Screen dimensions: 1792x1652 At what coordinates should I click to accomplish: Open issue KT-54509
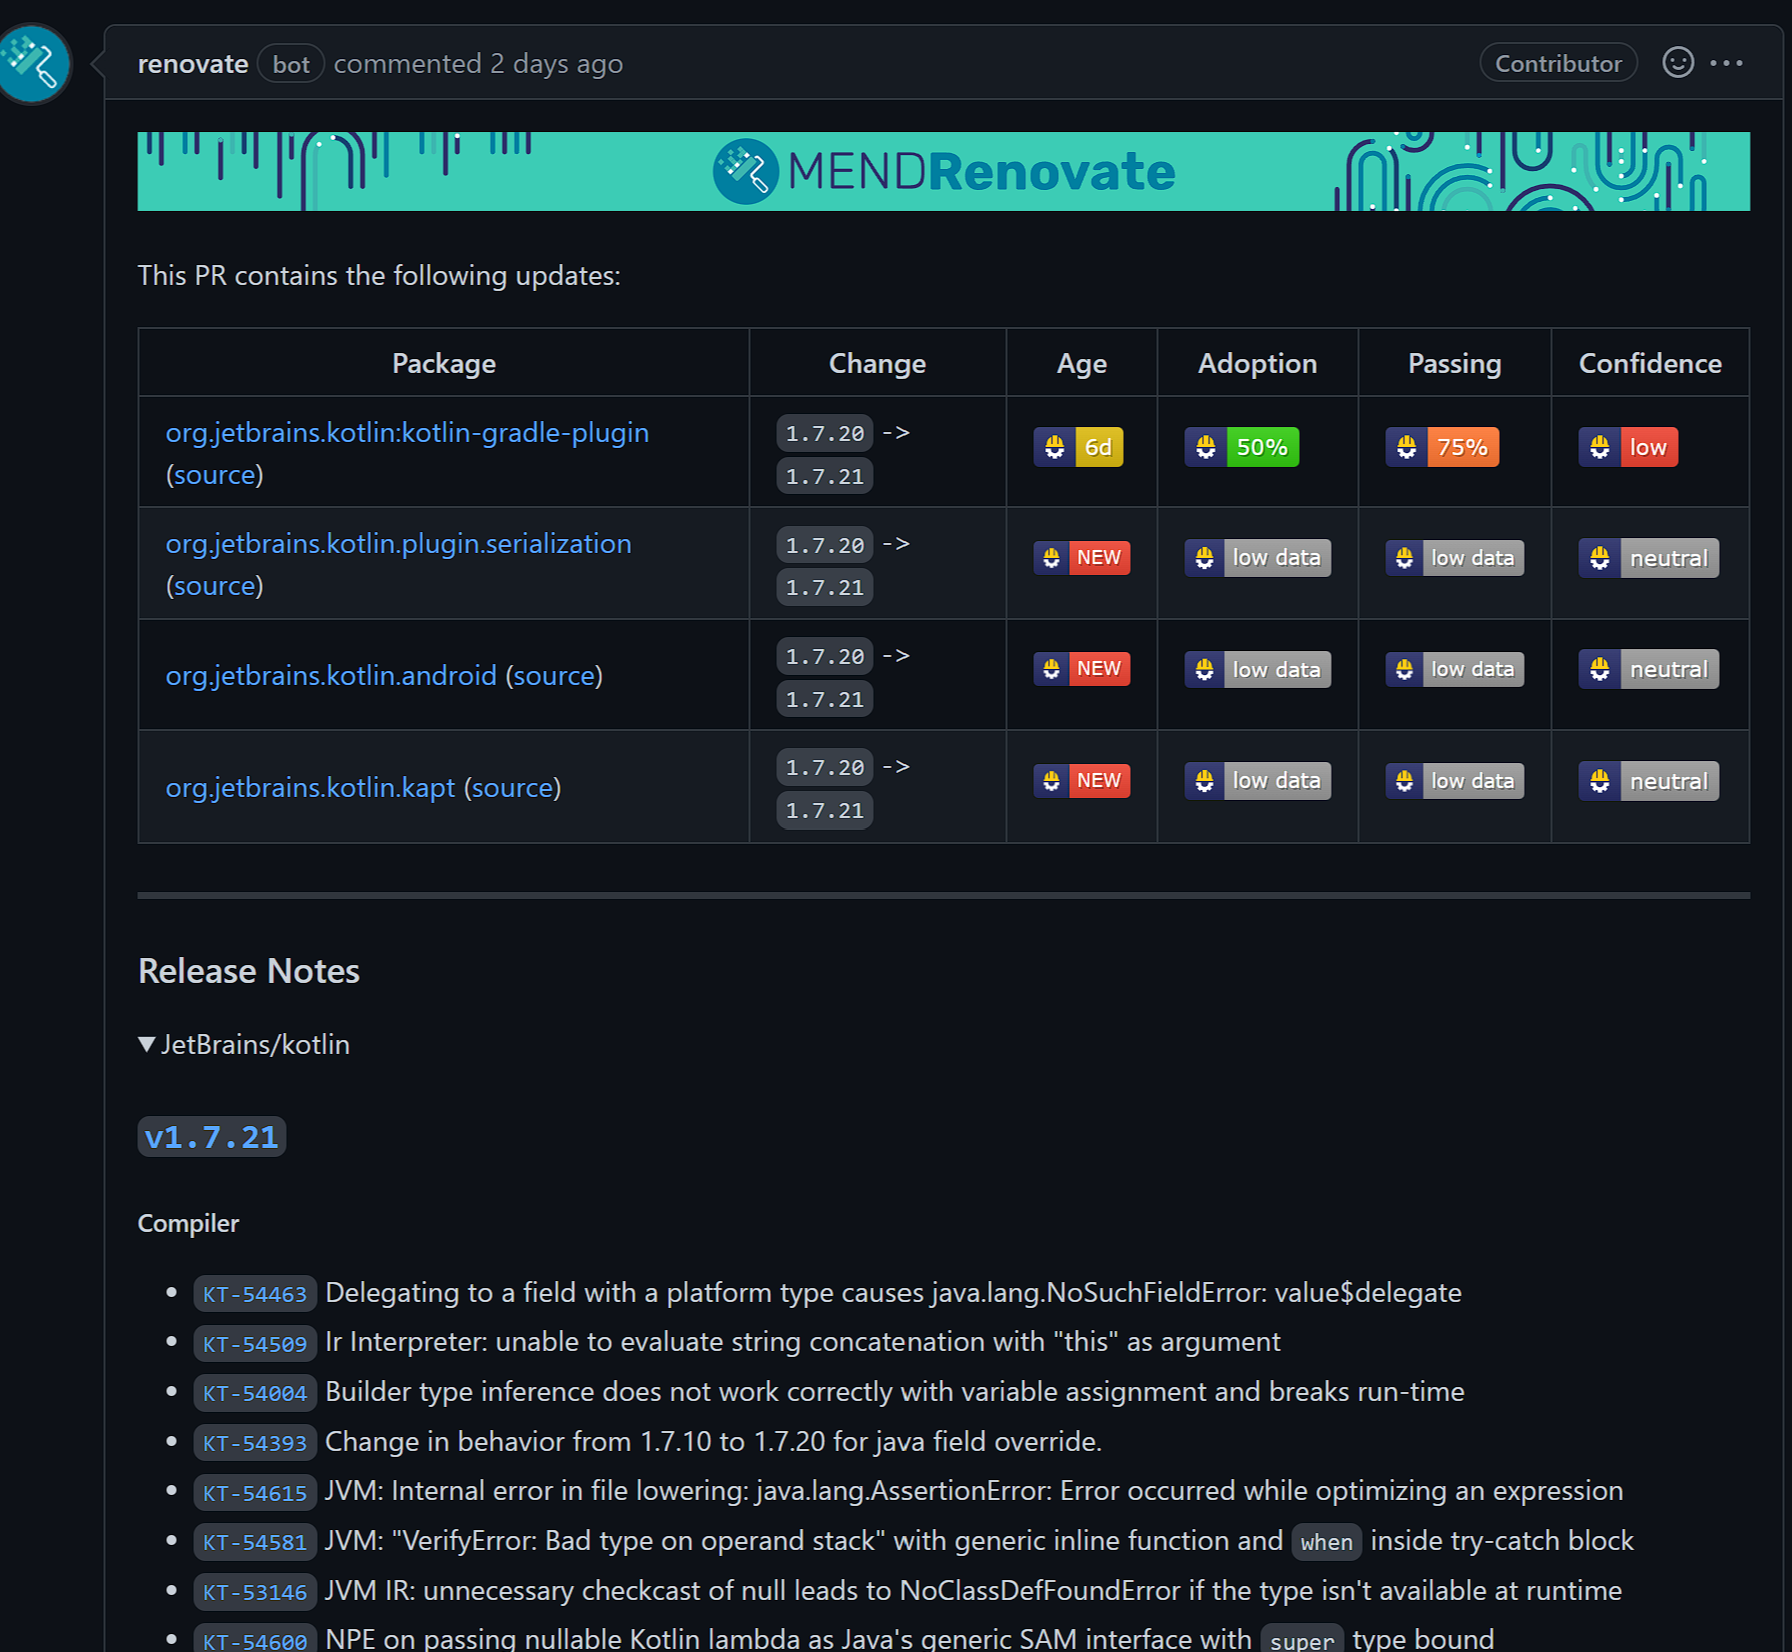click(x=255, y=1343)
